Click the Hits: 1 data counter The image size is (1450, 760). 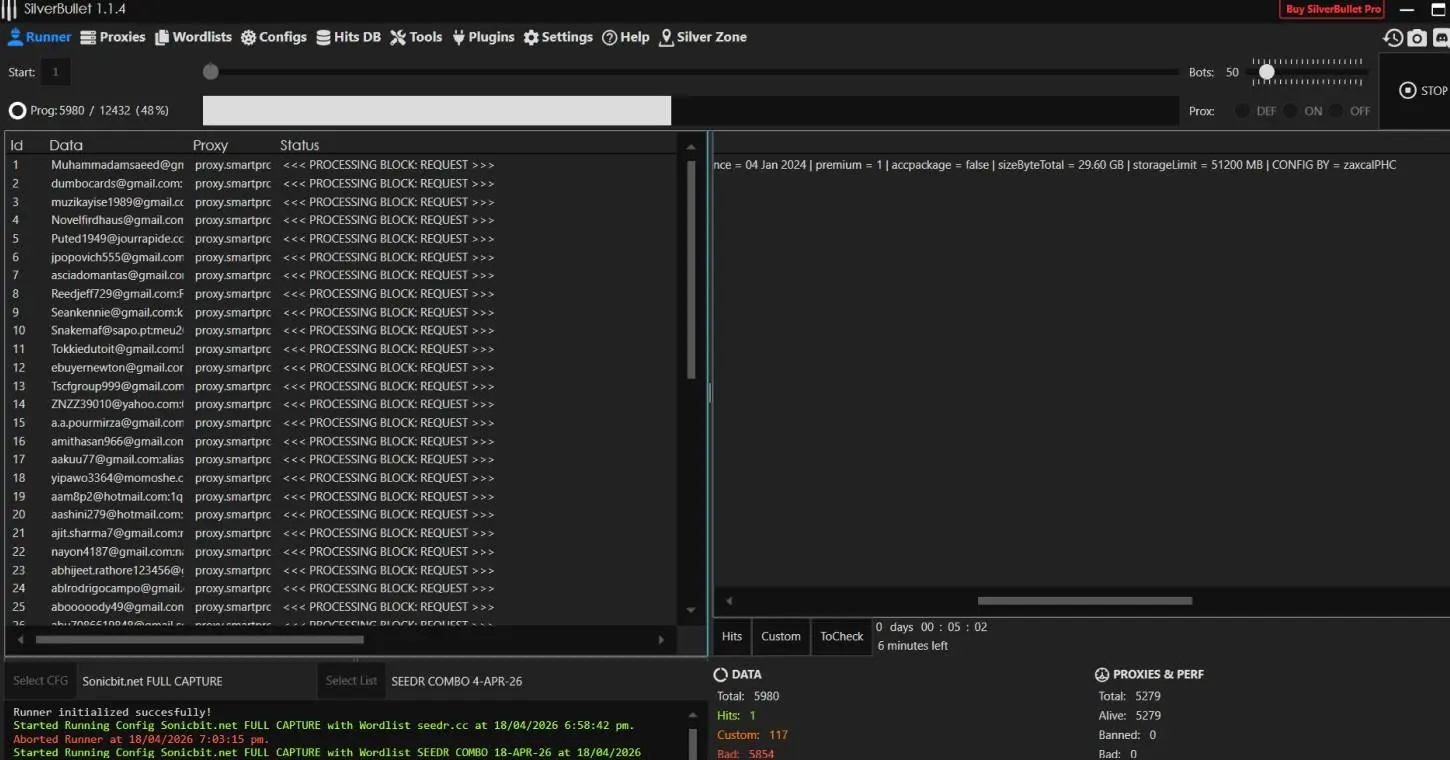pos(737,715)
